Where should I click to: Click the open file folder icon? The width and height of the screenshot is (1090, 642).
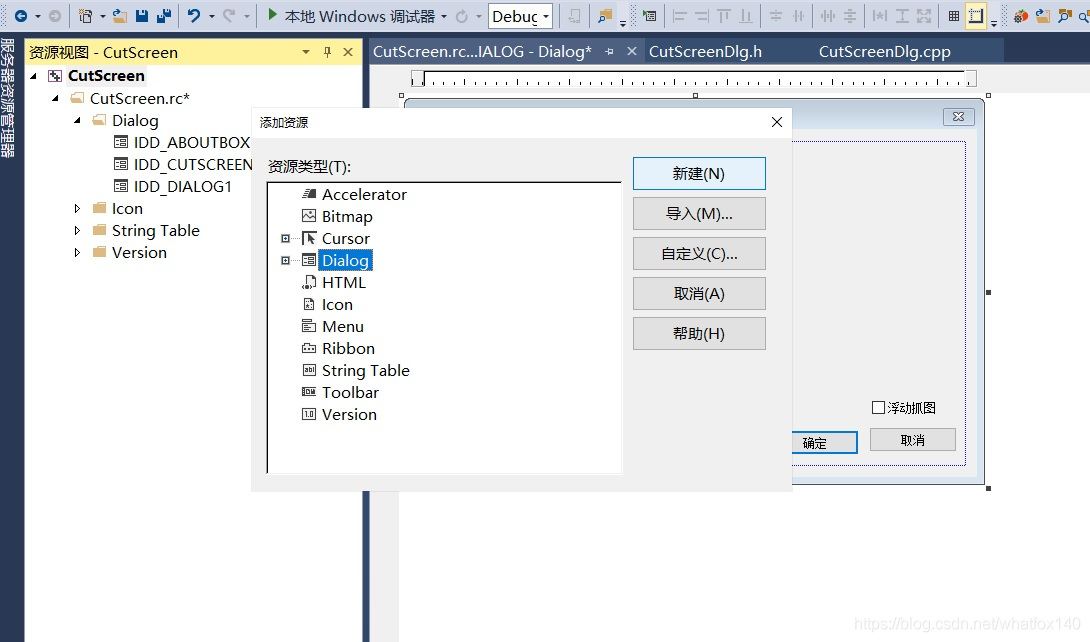120,16
